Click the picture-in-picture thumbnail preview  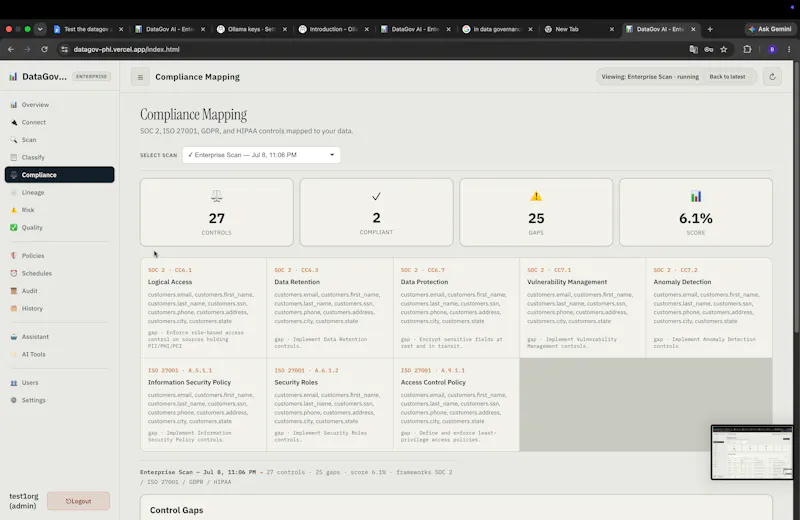pos(752,453)
